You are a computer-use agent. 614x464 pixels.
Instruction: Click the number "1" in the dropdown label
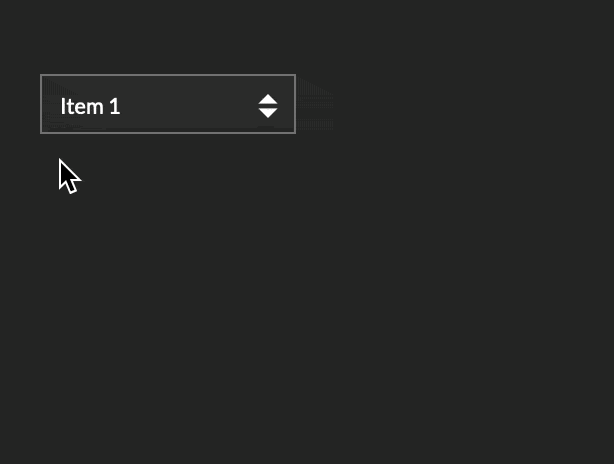coord(115,106)
